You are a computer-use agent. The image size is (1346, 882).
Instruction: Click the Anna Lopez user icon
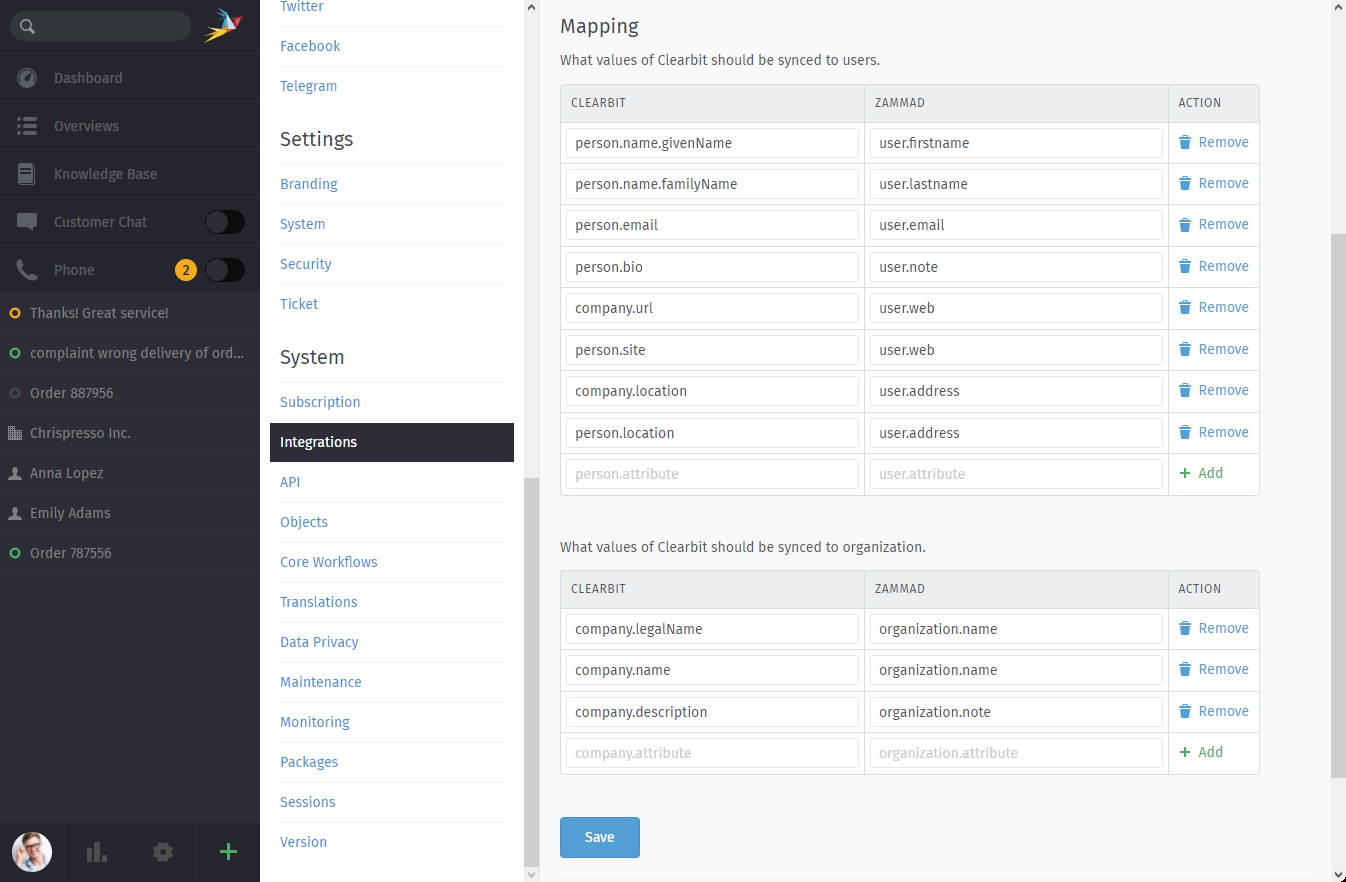15,473
